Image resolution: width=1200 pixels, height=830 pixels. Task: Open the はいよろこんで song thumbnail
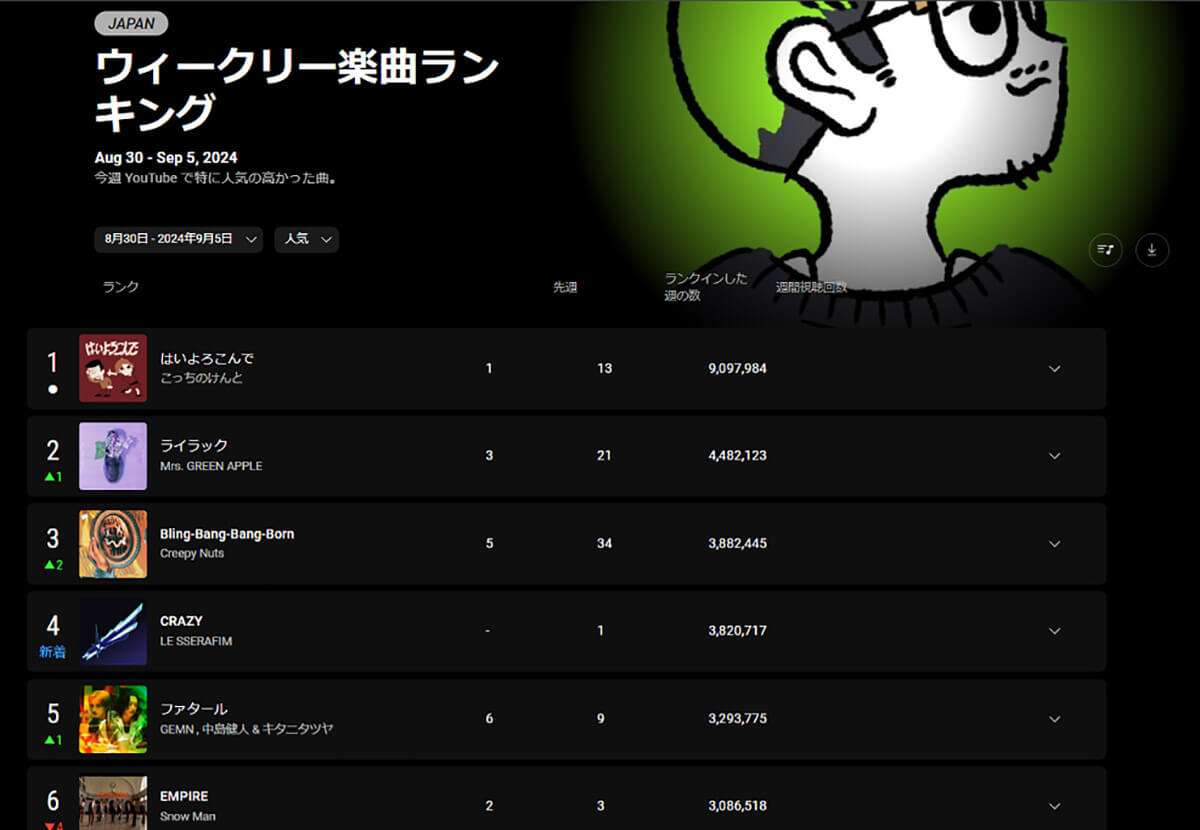coord(112,369)
